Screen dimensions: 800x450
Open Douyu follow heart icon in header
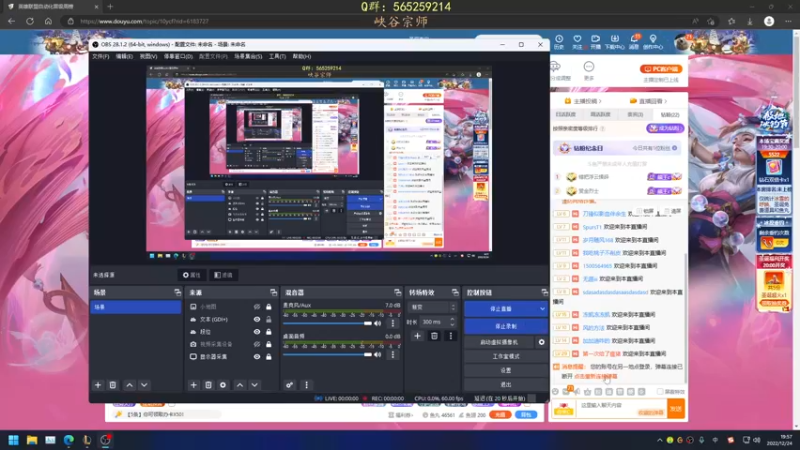(x=577, y=42)
